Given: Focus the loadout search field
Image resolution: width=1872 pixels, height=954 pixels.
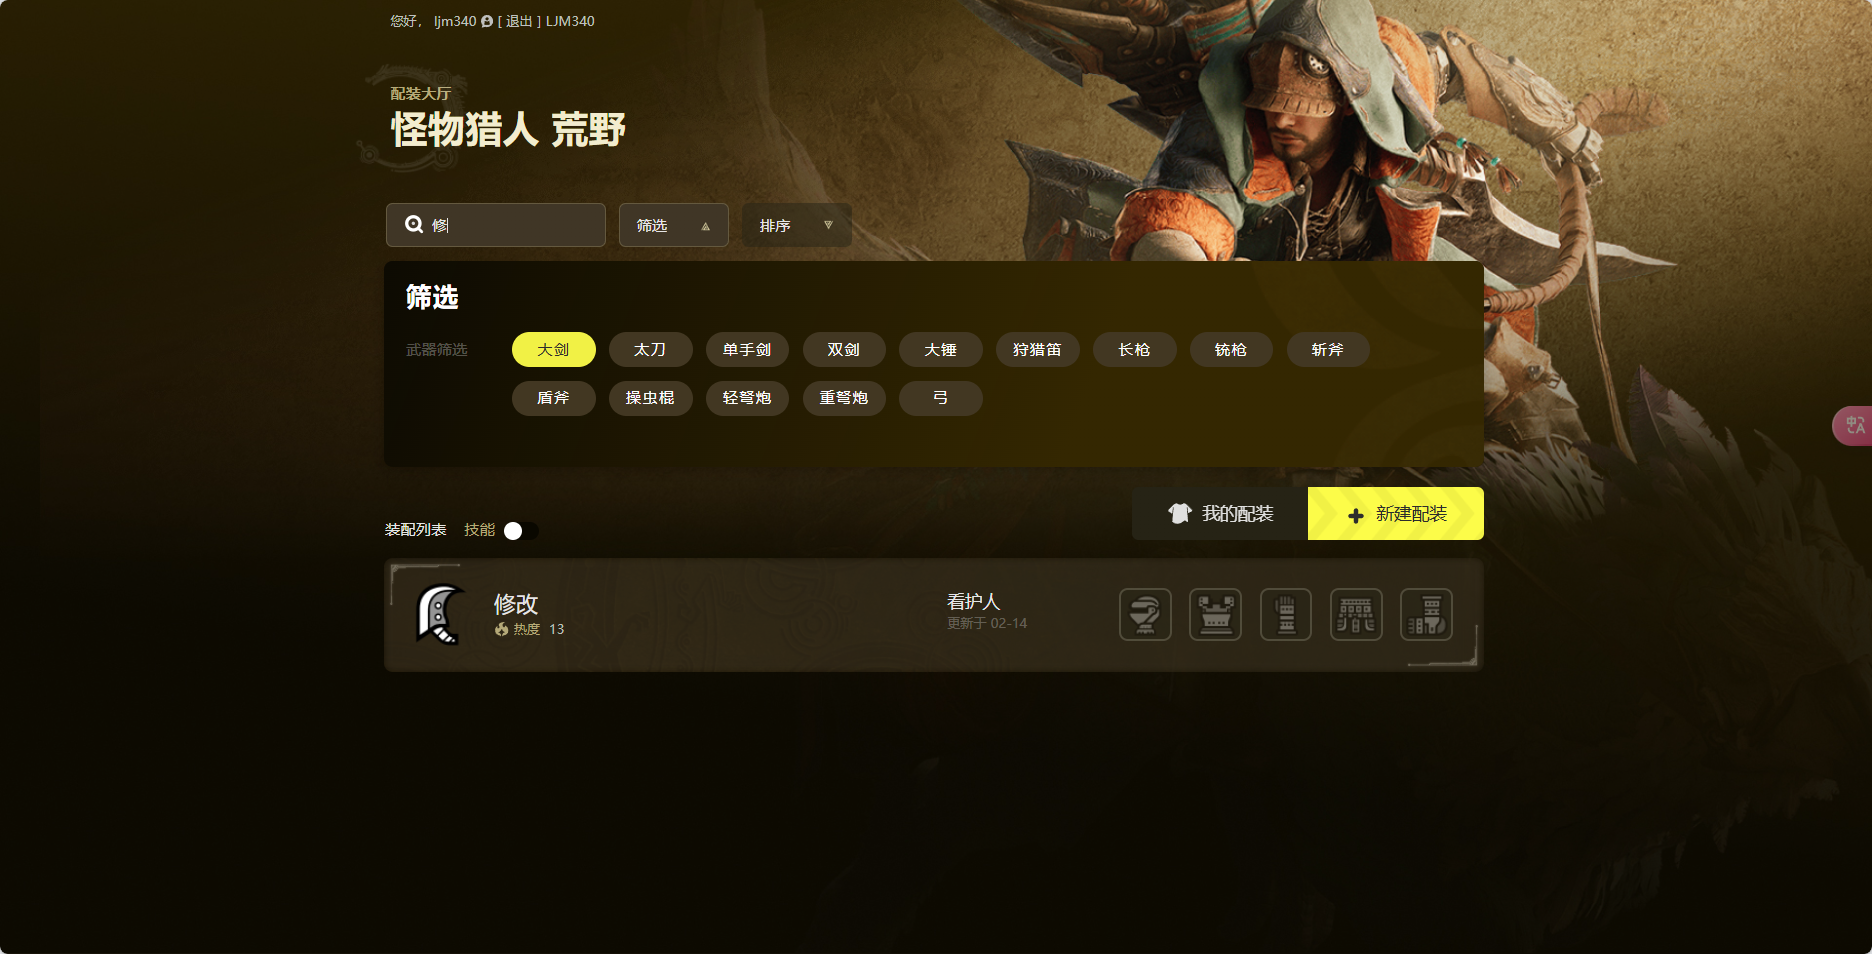Looking at the screenshot, I should coord(496,225).
